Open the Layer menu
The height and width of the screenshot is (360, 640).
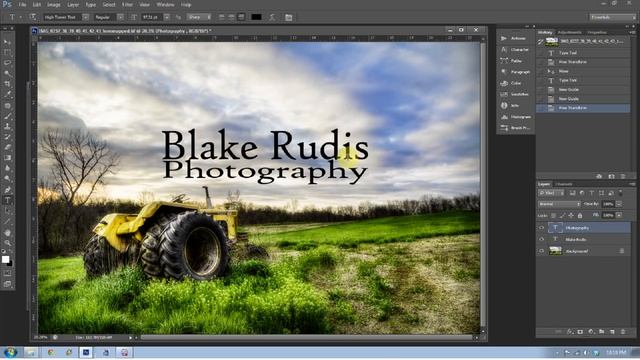(x=73, y=4)
